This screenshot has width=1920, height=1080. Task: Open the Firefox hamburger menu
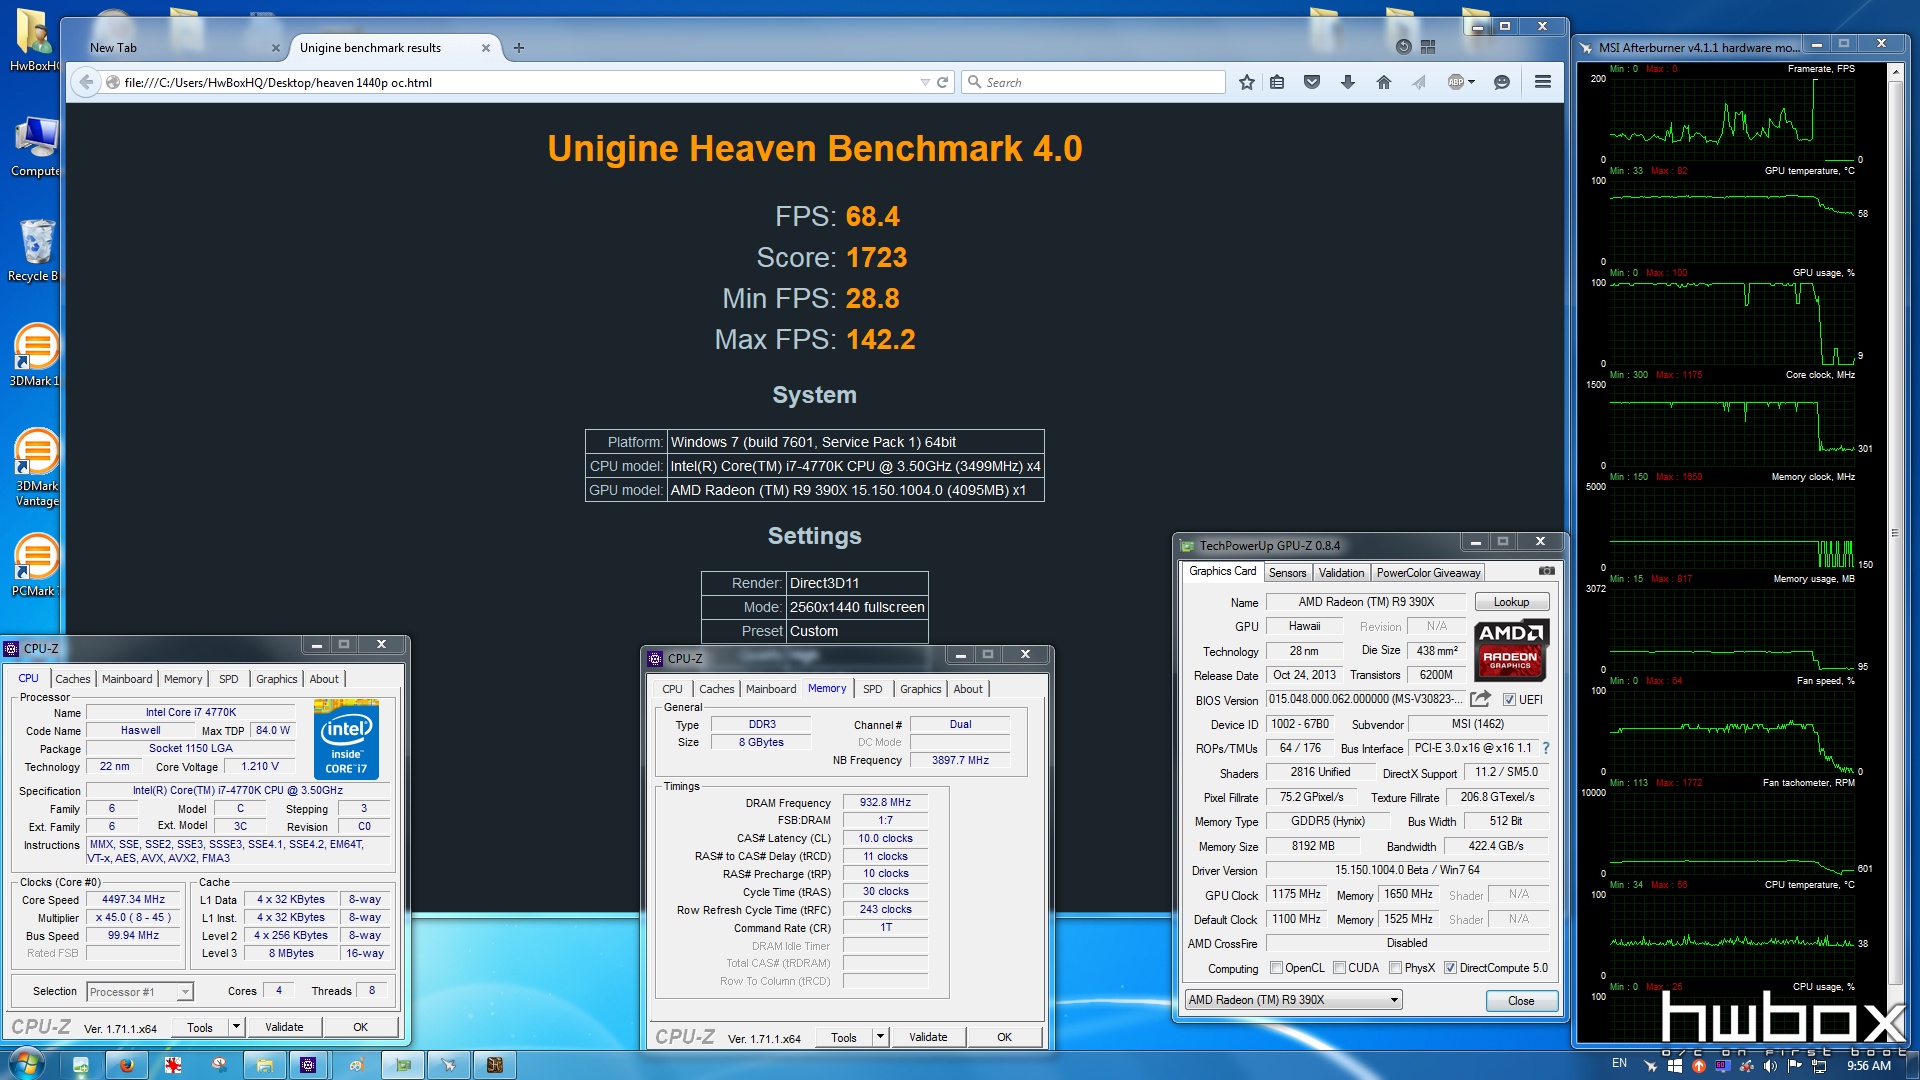[x=1542, y=82]
